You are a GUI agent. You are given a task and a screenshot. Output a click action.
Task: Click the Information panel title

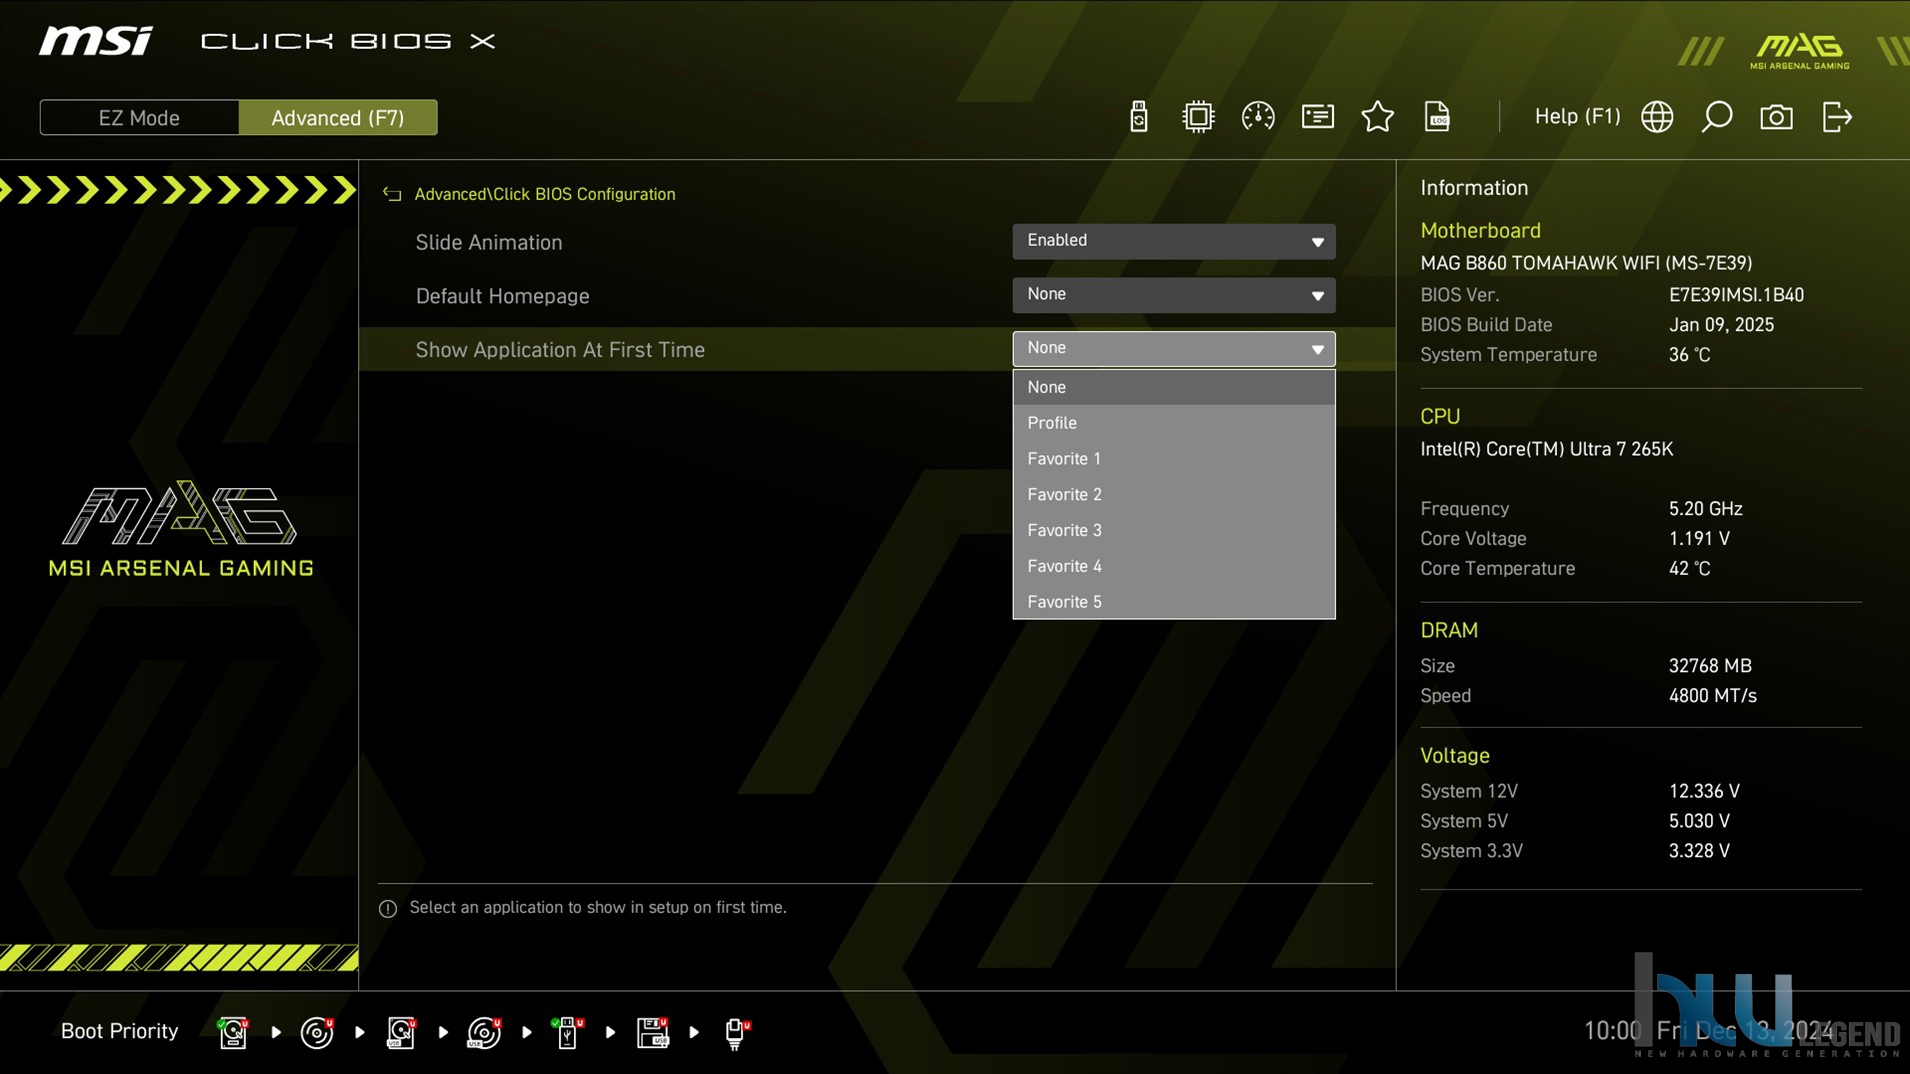point(1474,188)
